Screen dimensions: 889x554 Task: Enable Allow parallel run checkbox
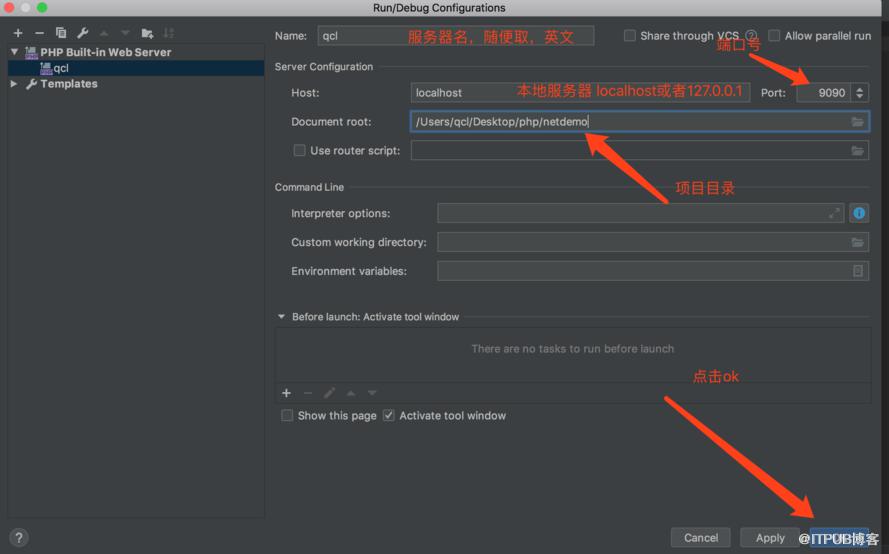tap(774, 36)
